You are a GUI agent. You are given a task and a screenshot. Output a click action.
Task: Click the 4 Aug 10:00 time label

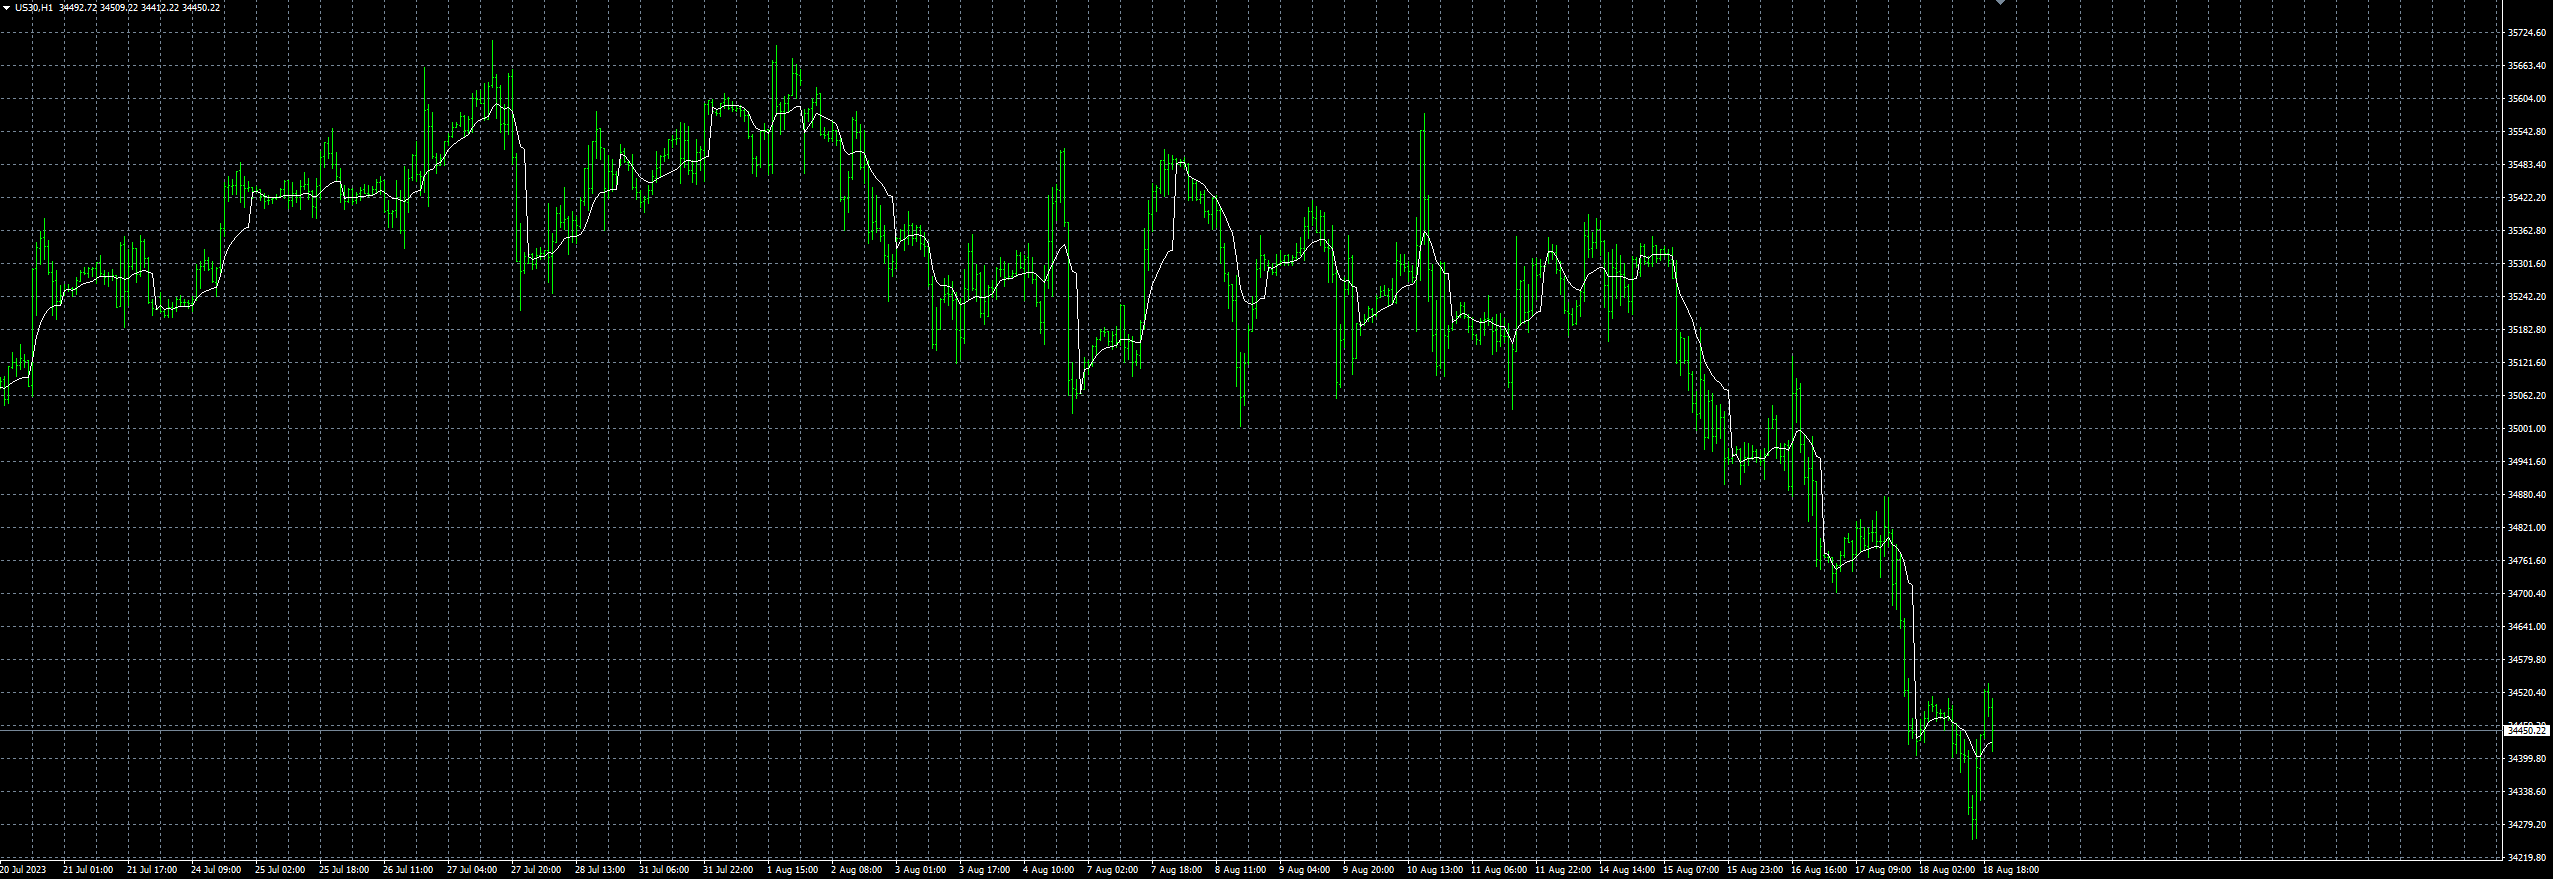1048,870
